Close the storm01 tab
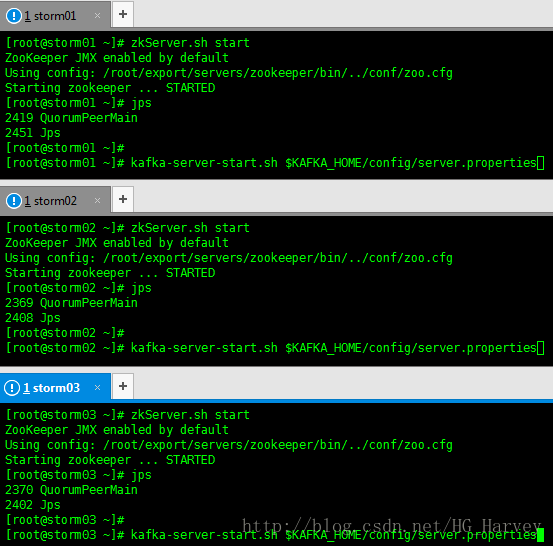Image resolution: width=553 pixels, height=546 pixels. click(x=97, y=16)
